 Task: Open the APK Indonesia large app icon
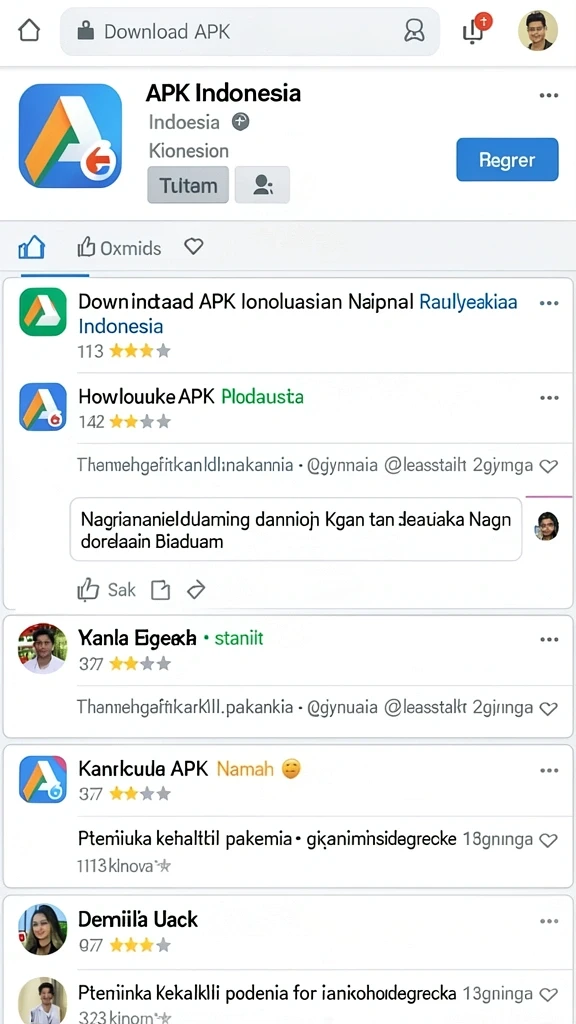tap(71, 135)
